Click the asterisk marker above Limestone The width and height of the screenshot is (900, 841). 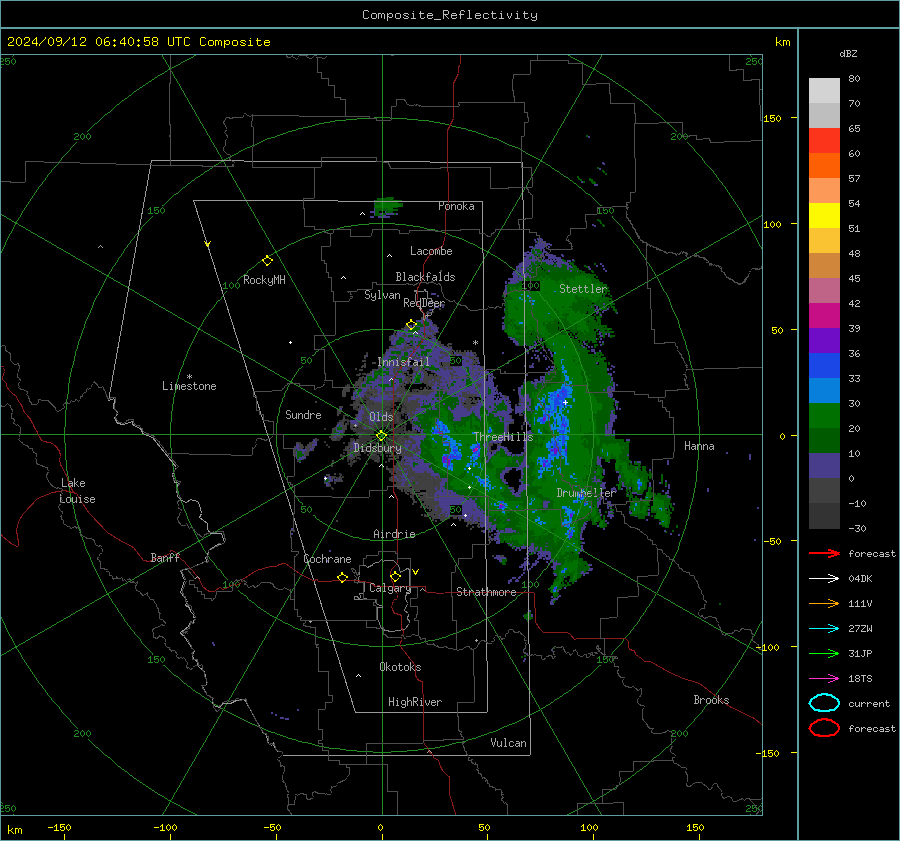[189, 377]
